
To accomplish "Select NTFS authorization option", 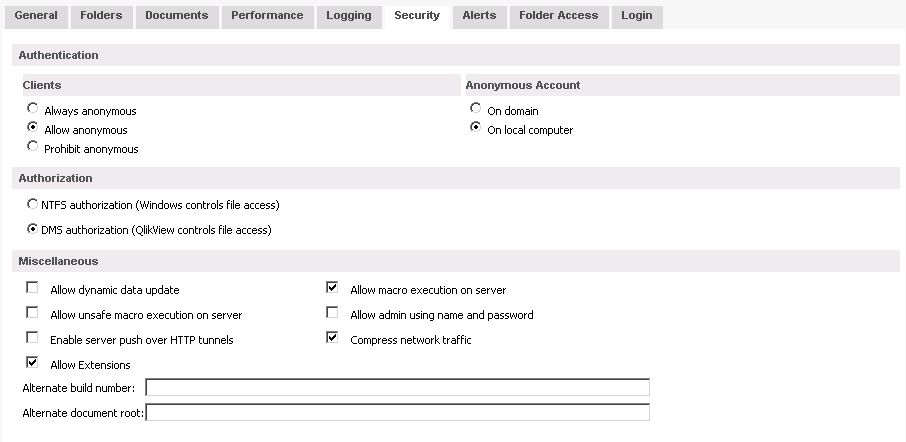I will (33, 204).
